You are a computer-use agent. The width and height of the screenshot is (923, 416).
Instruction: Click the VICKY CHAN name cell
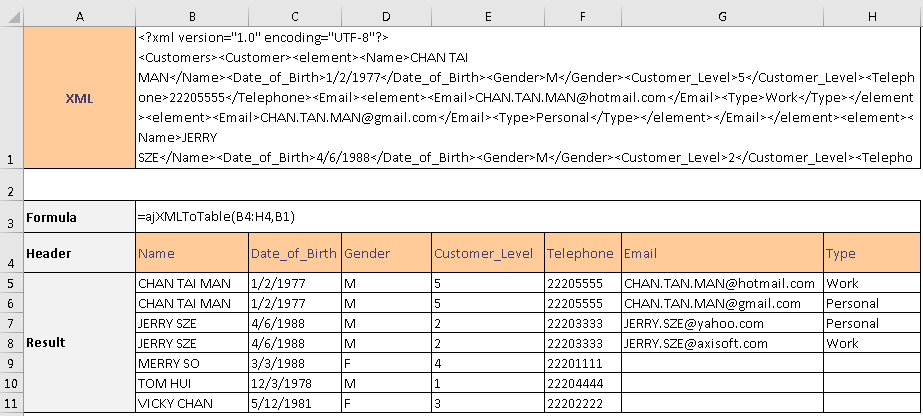tap(191, 402)
